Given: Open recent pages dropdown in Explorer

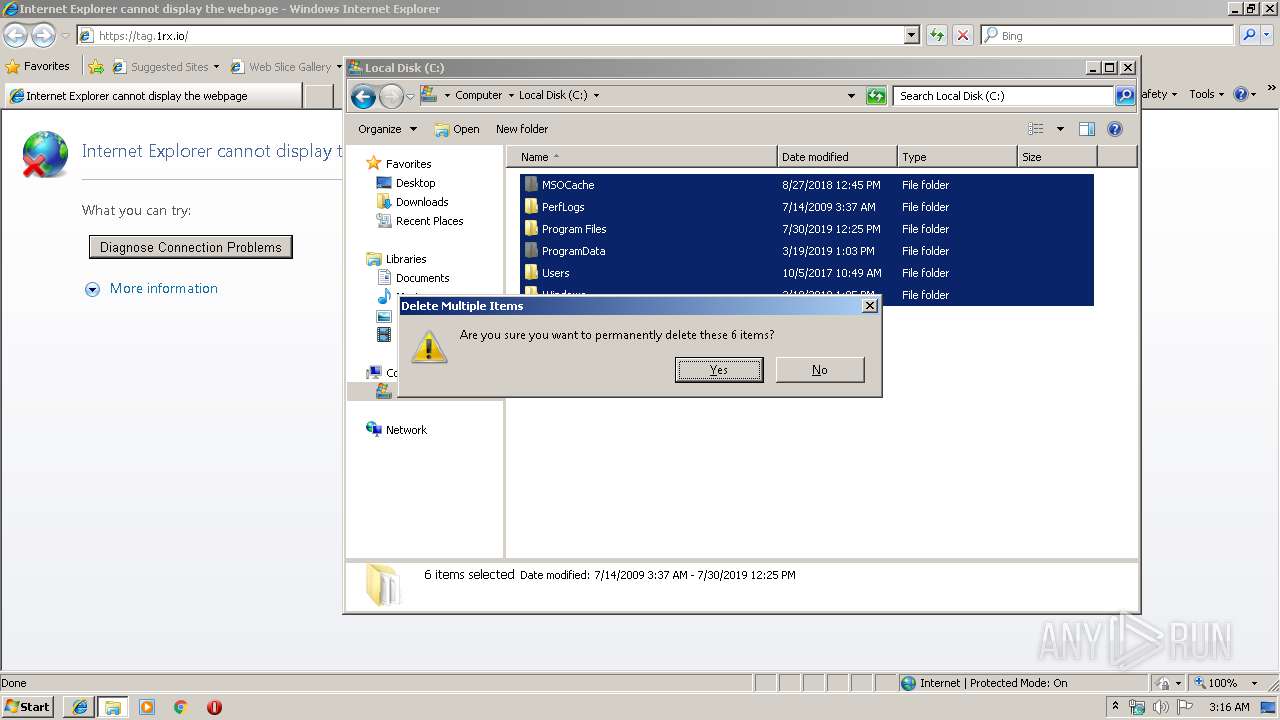Looking at the screenshot, I should pyautogui.click(x=410, y=96).
